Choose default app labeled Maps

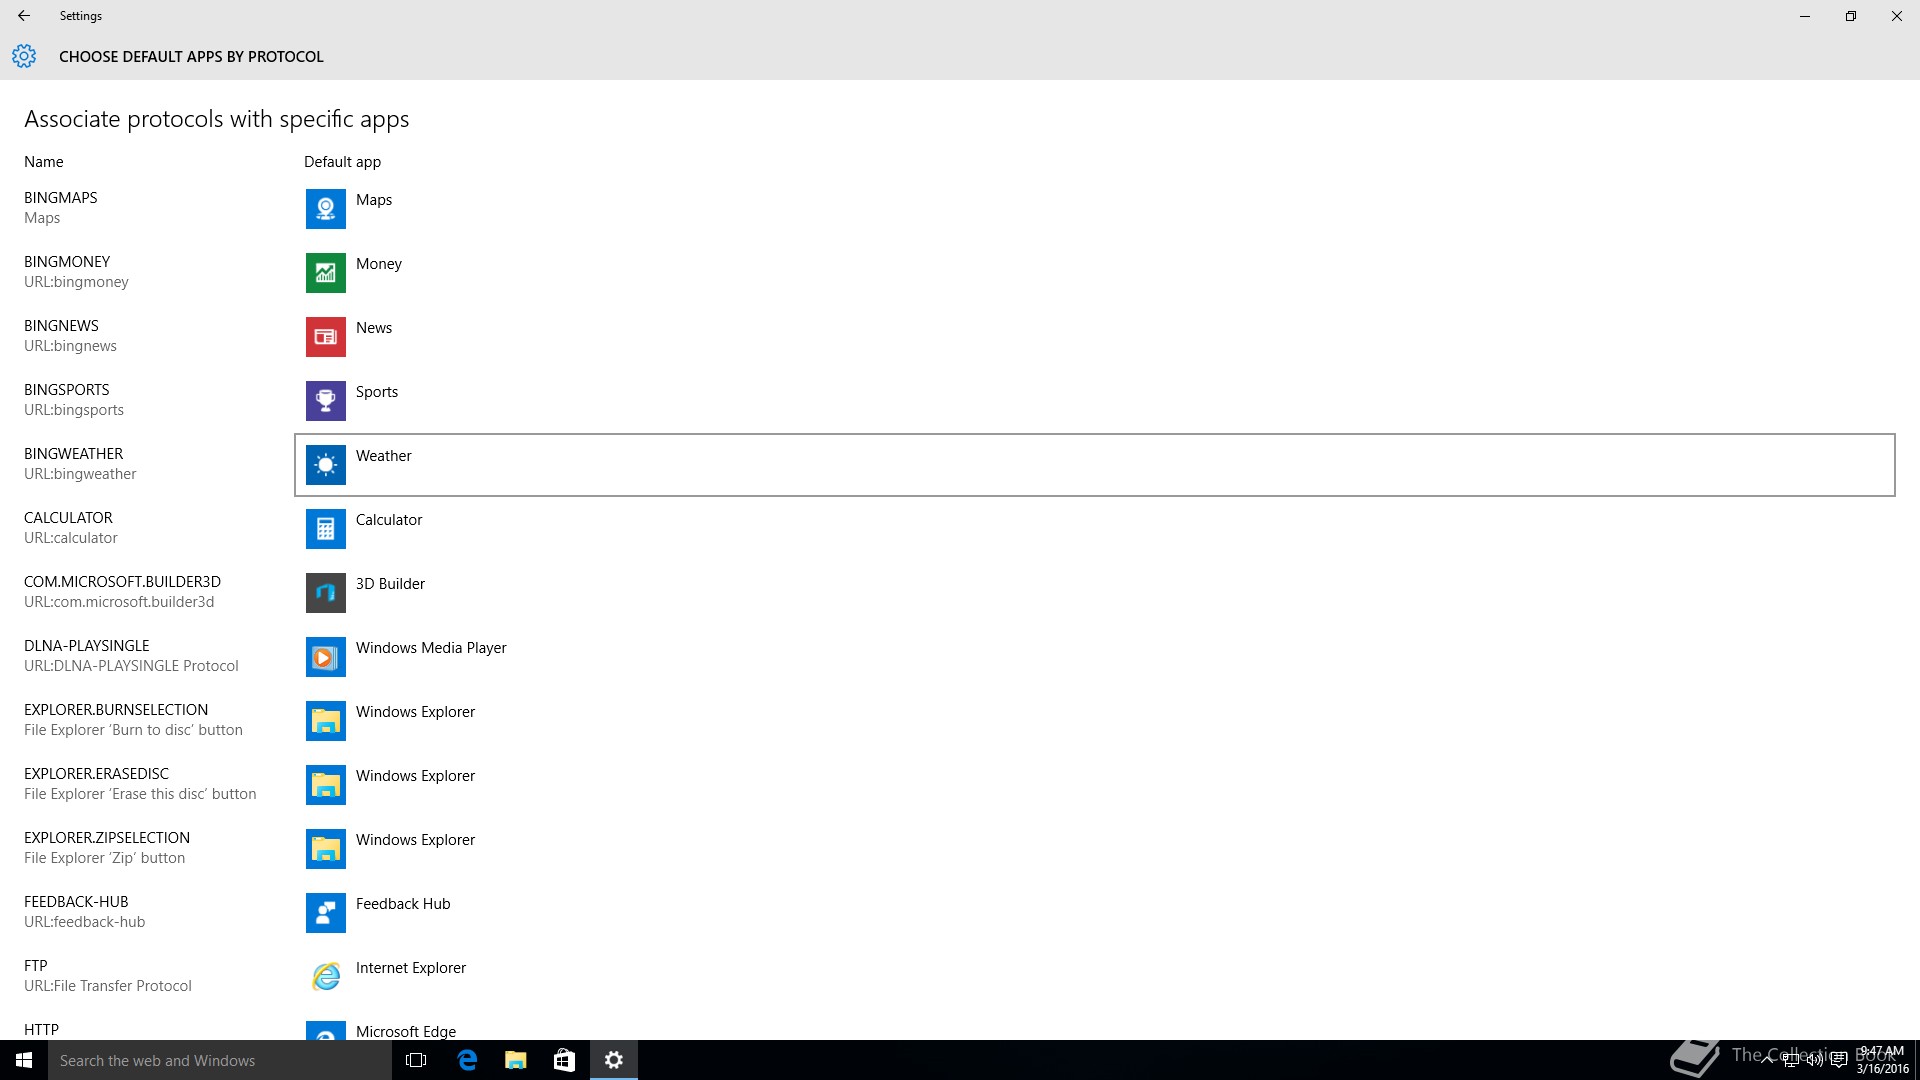click(1095, 209)
